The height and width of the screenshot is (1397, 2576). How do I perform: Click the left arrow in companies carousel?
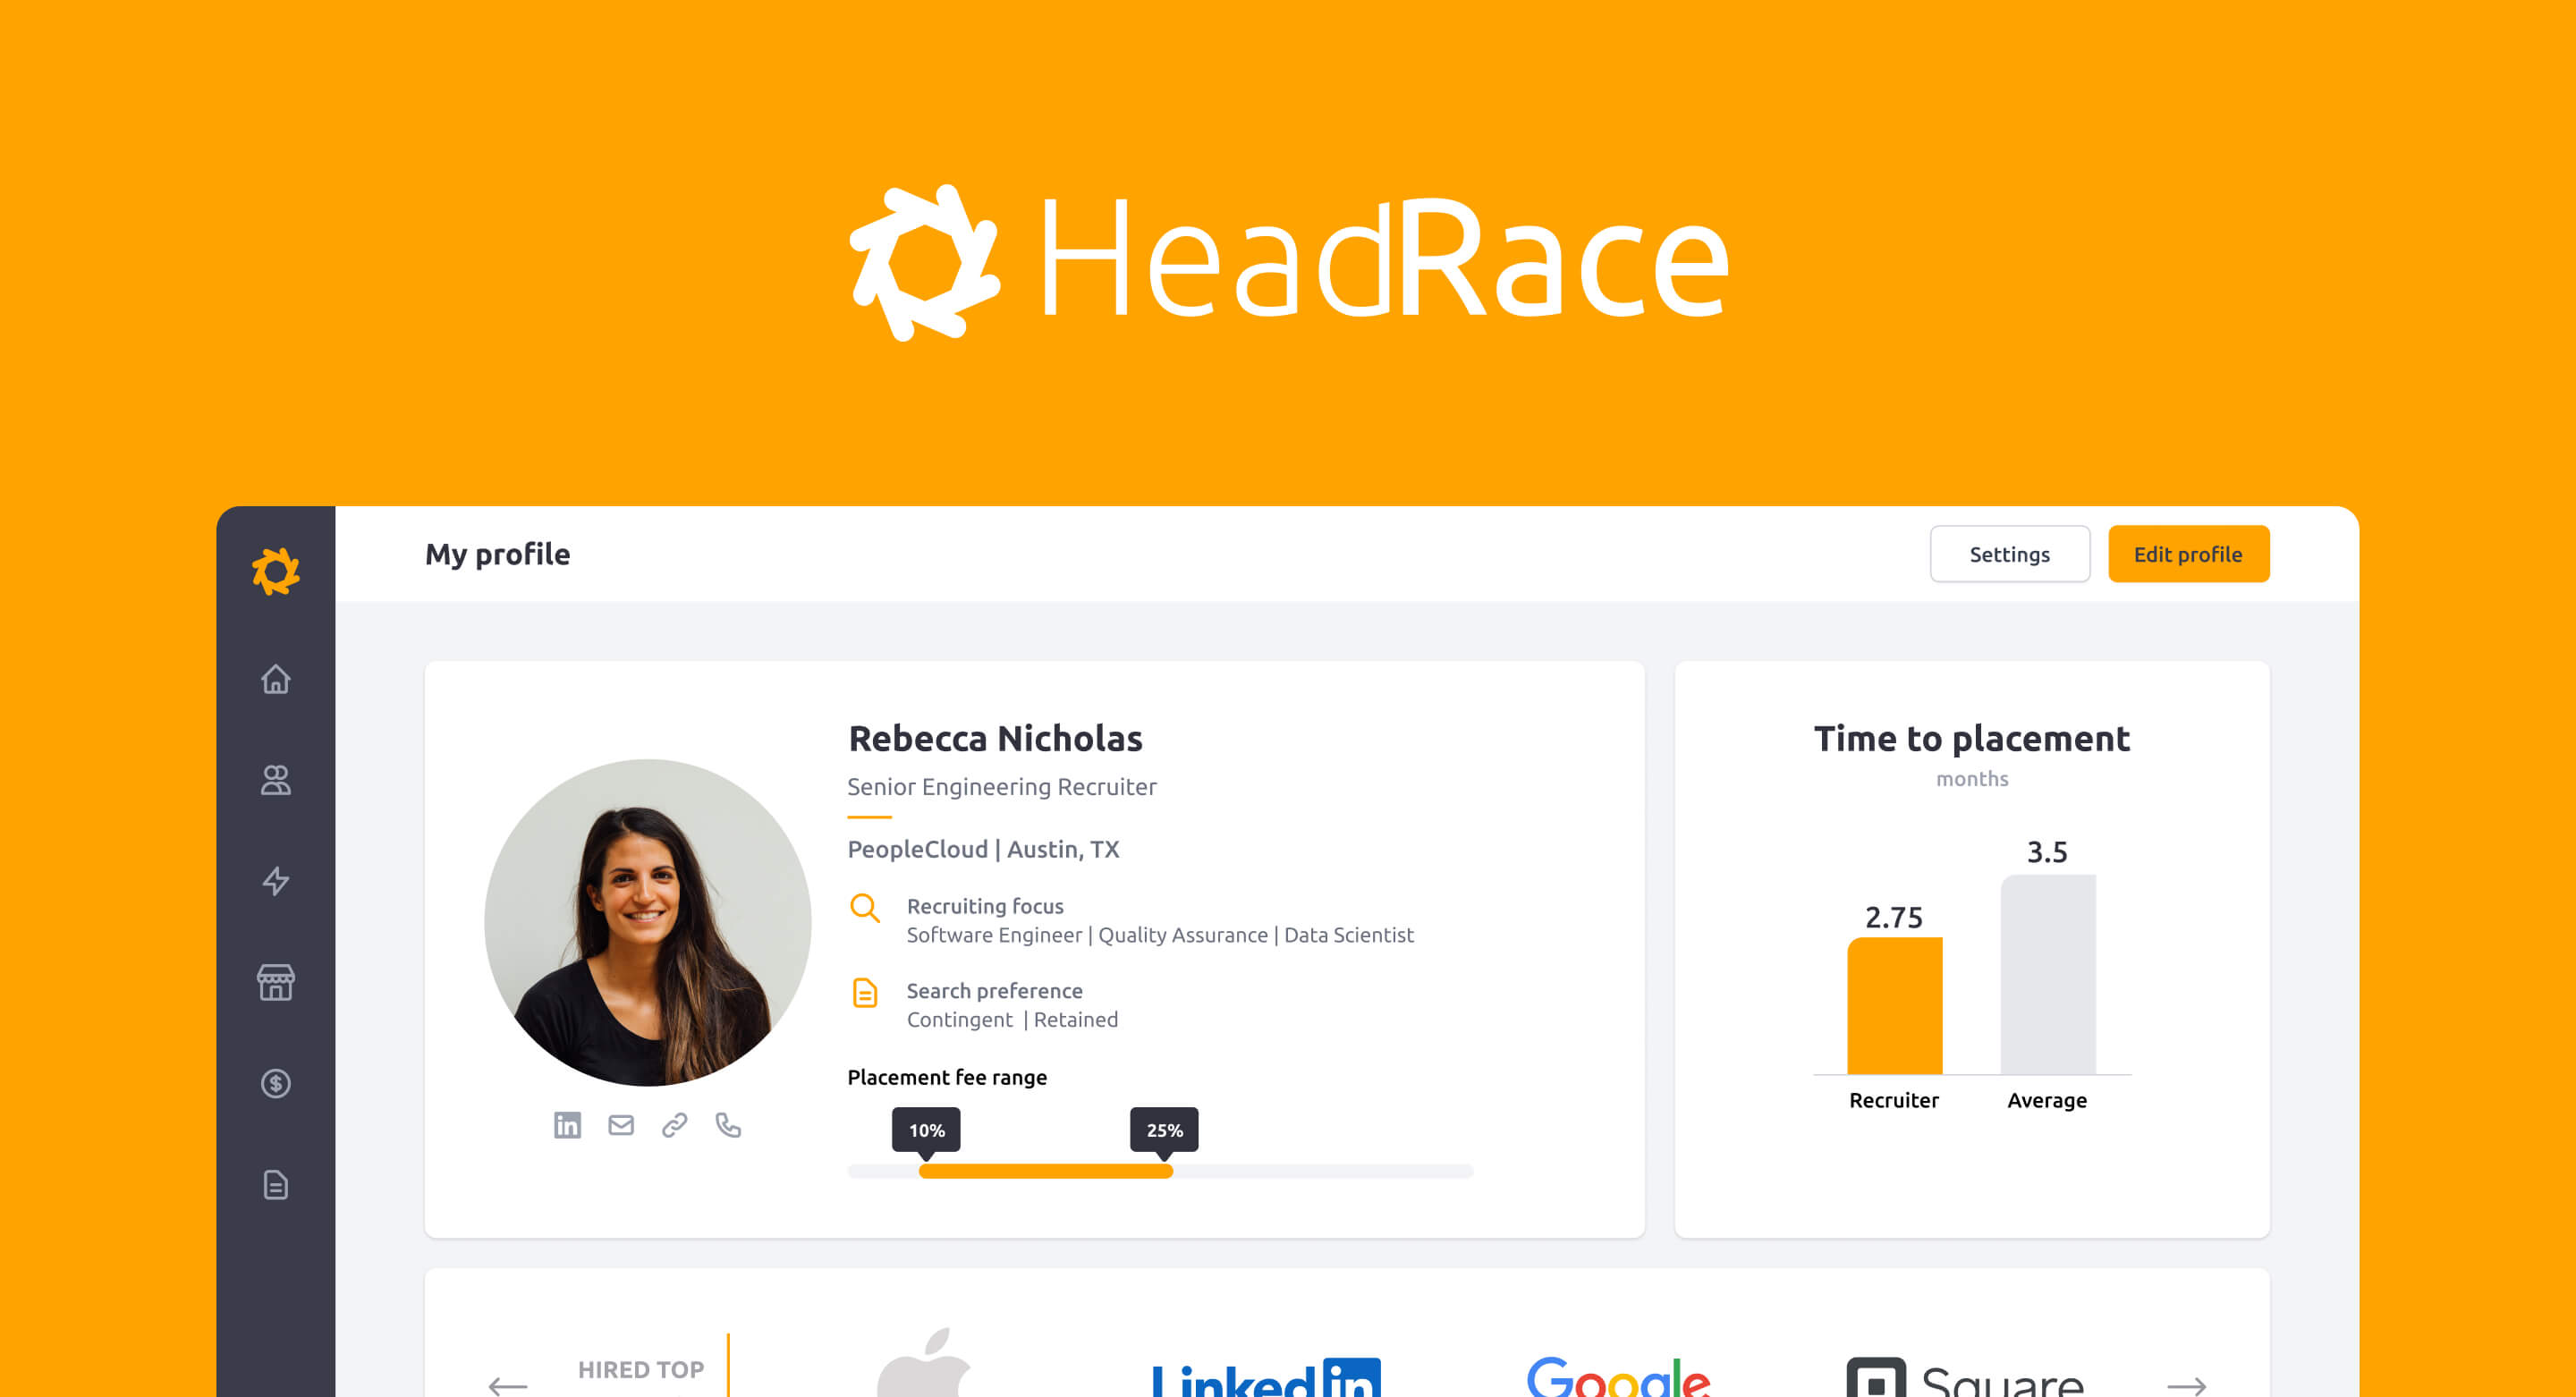click(507, 1385)
